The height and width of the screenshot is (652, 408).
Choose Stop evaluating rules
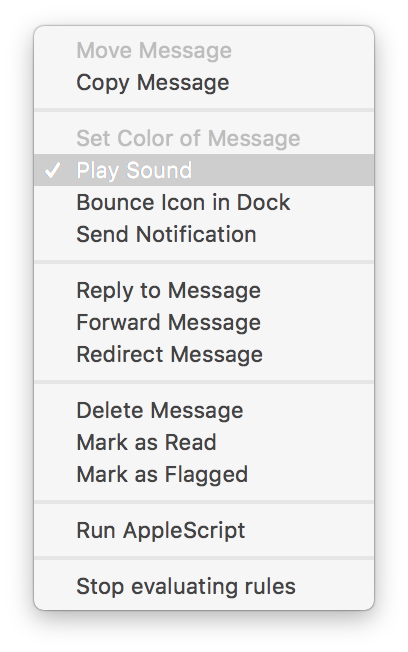204,586
